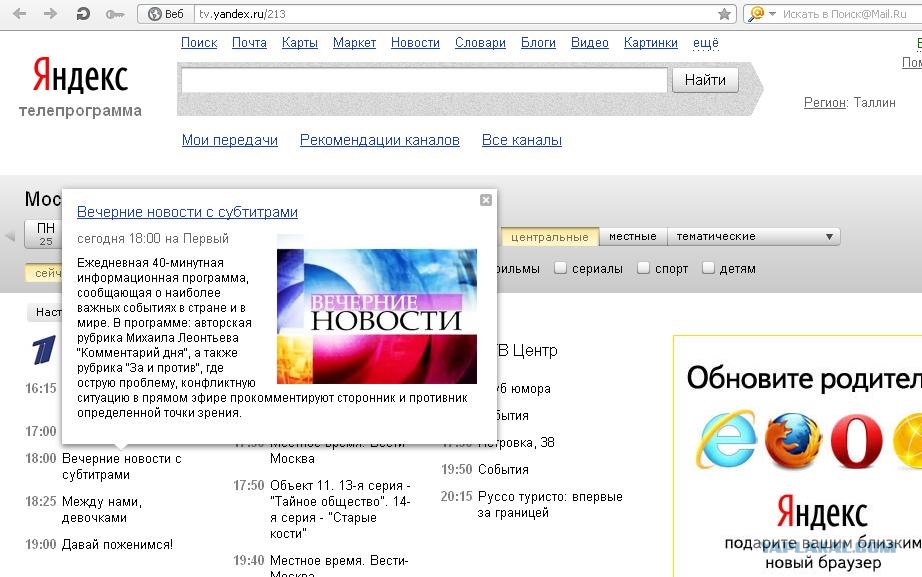Expand the ещё services menu
The height and width of the screenshot is (577, 922).
(706, 43)
